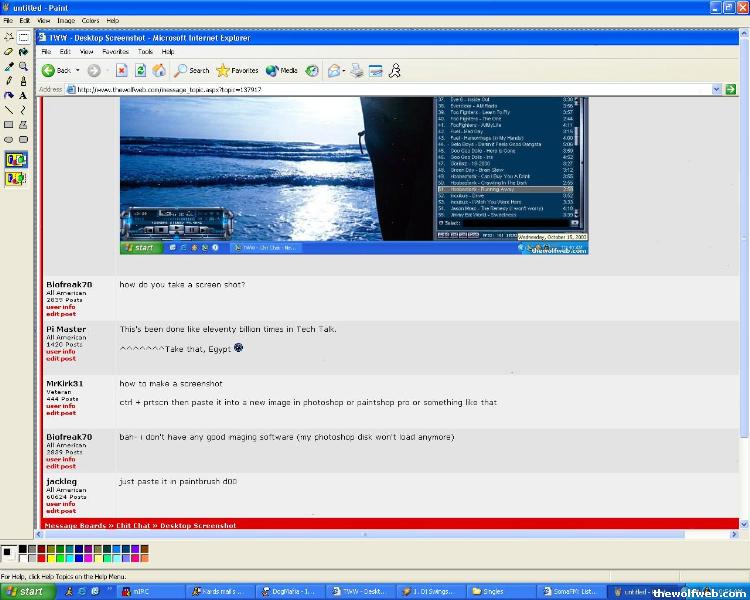Expand the address bar dropdown arrow
Screen dimensions: 750x600
[x=717, y=89]
